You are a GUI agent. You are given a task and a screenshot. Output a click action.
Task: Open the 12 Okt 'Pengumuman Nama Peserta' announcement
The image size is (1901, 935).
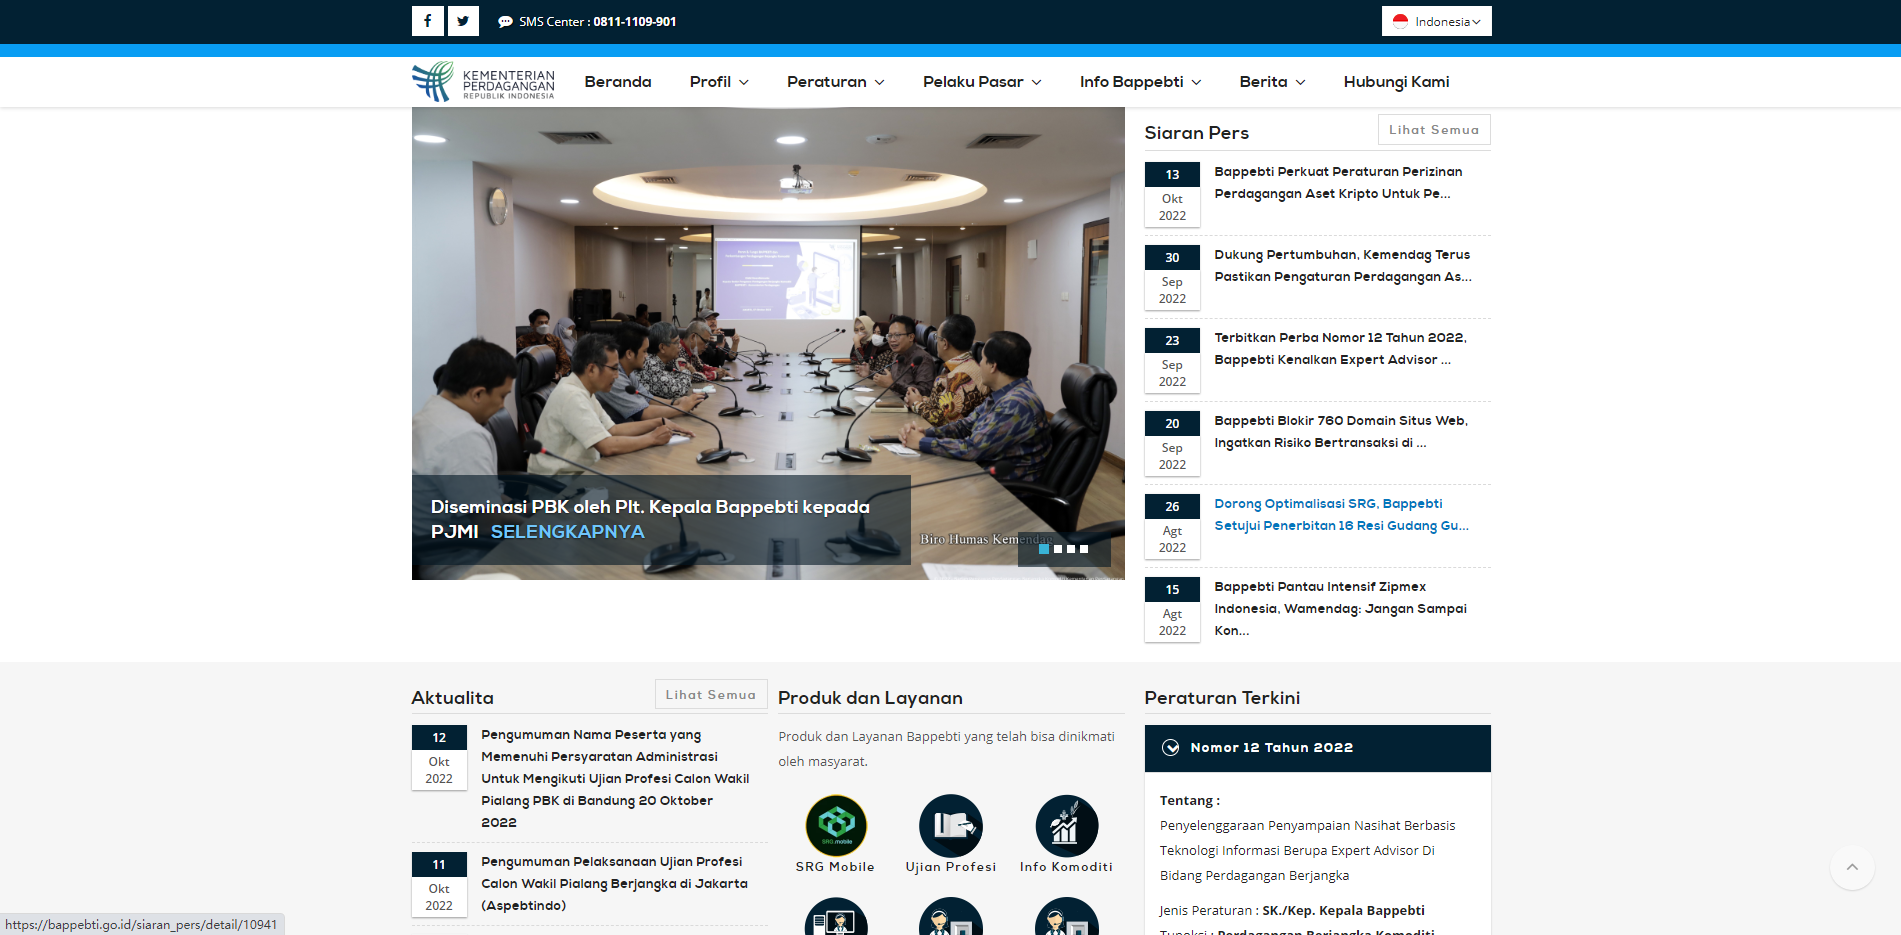pyautogui.click(x=615, y=779)
